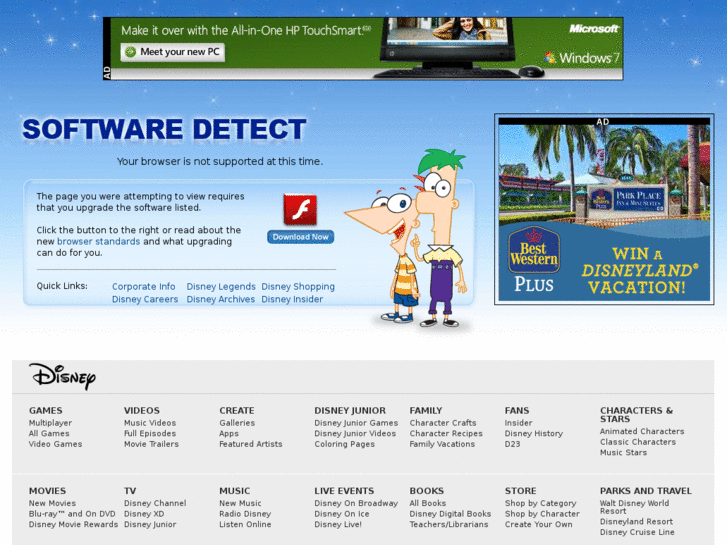Open the browser standards link

point(98,241)
